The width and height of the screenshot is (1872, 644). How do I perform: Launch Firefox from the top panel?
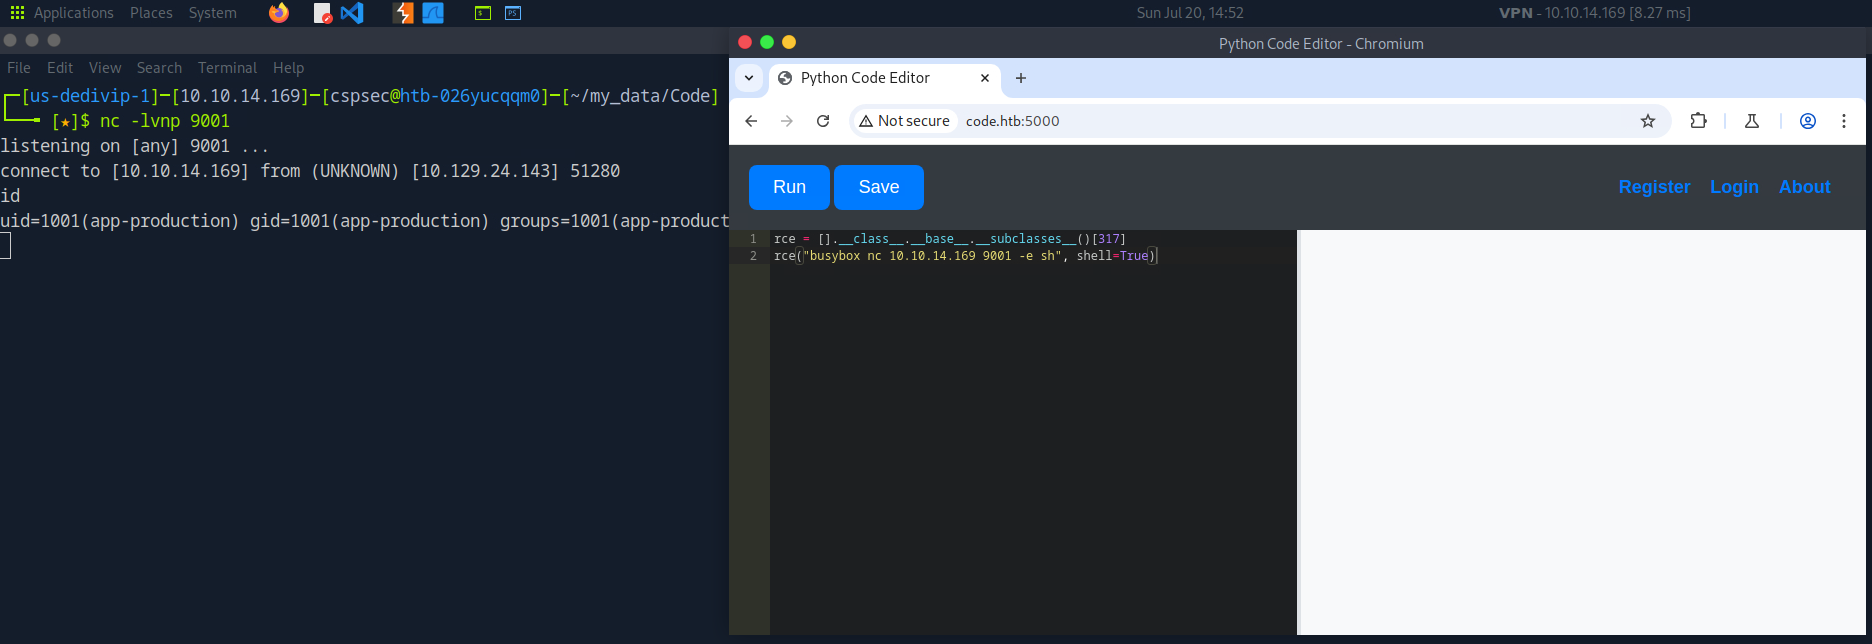(x=279, y=13)
